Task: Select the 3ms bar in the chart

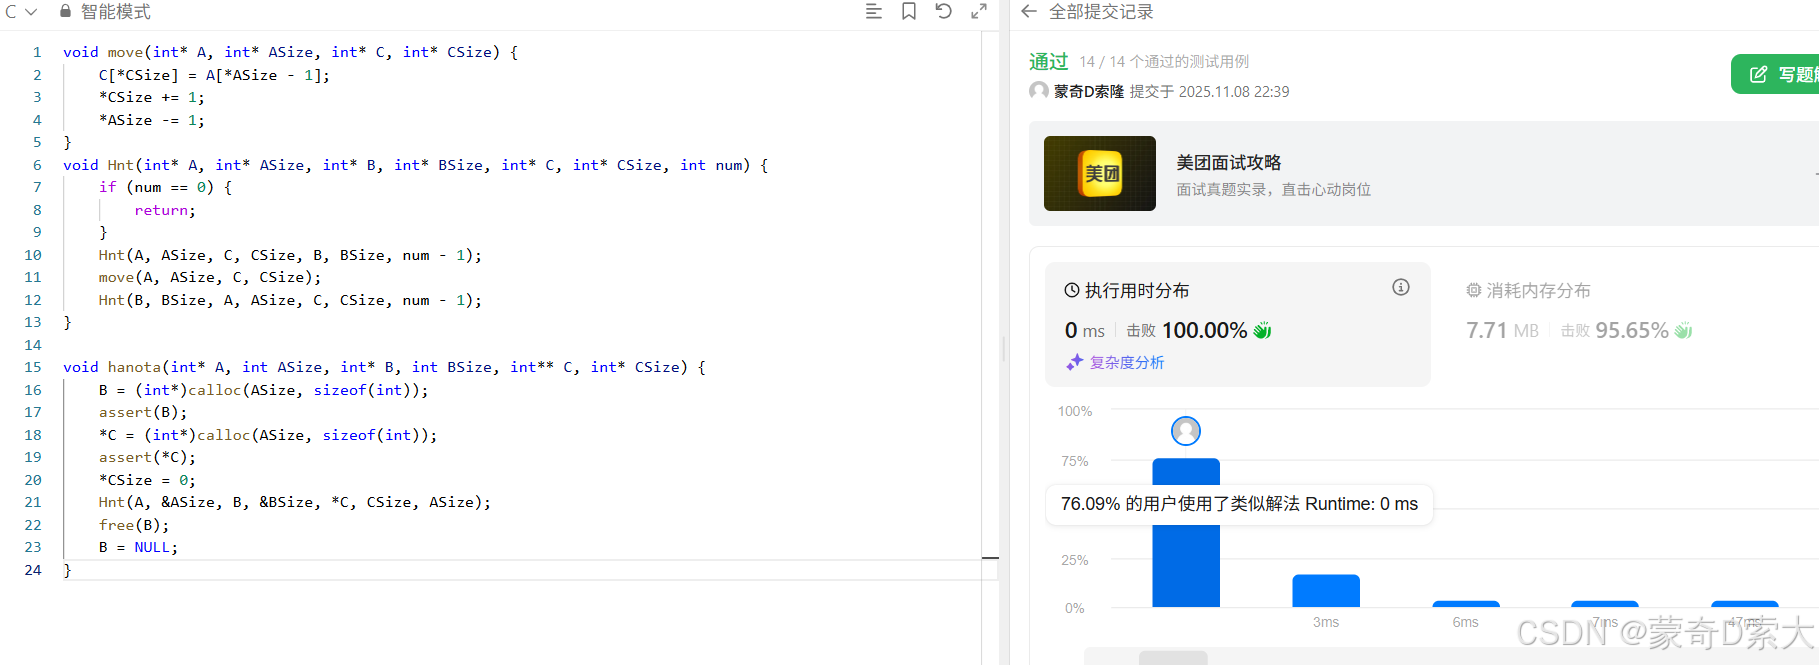Action: pyautogui.click(x=1326, y=591)
